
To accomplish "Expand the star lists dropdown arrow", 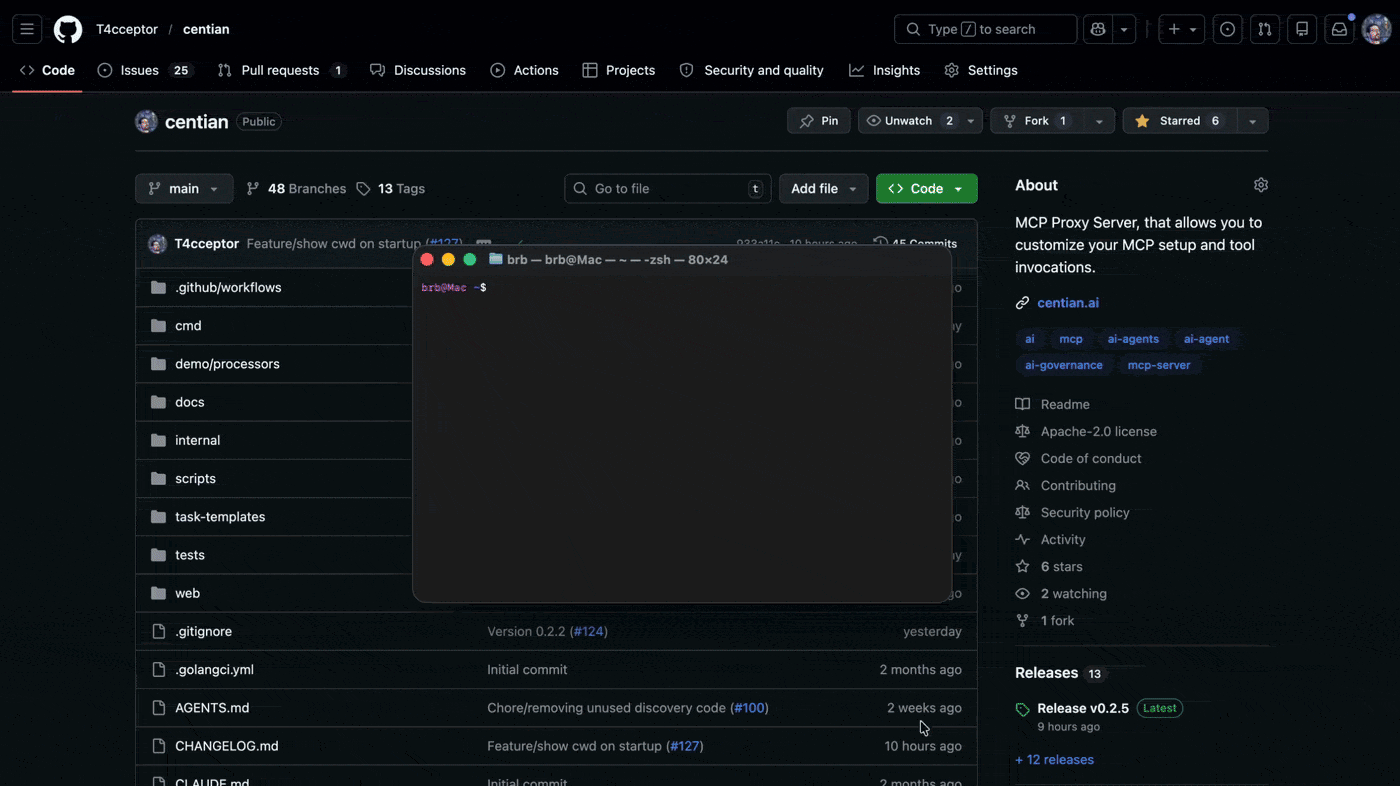I will point(1252,120).
